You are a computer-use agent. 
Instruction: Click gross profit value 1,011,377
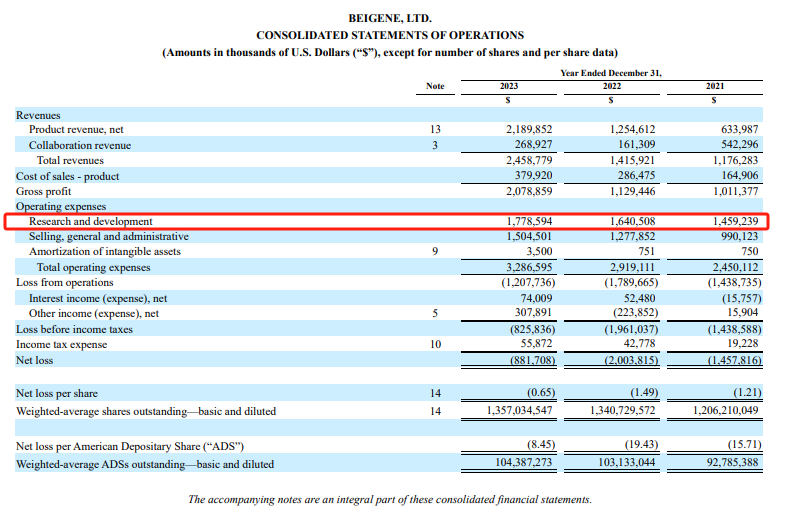(735, 191)
